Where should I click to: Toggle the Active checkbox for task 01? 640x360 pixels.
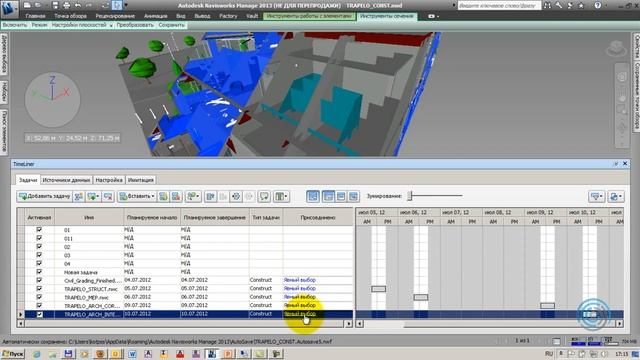click(39, 230)
